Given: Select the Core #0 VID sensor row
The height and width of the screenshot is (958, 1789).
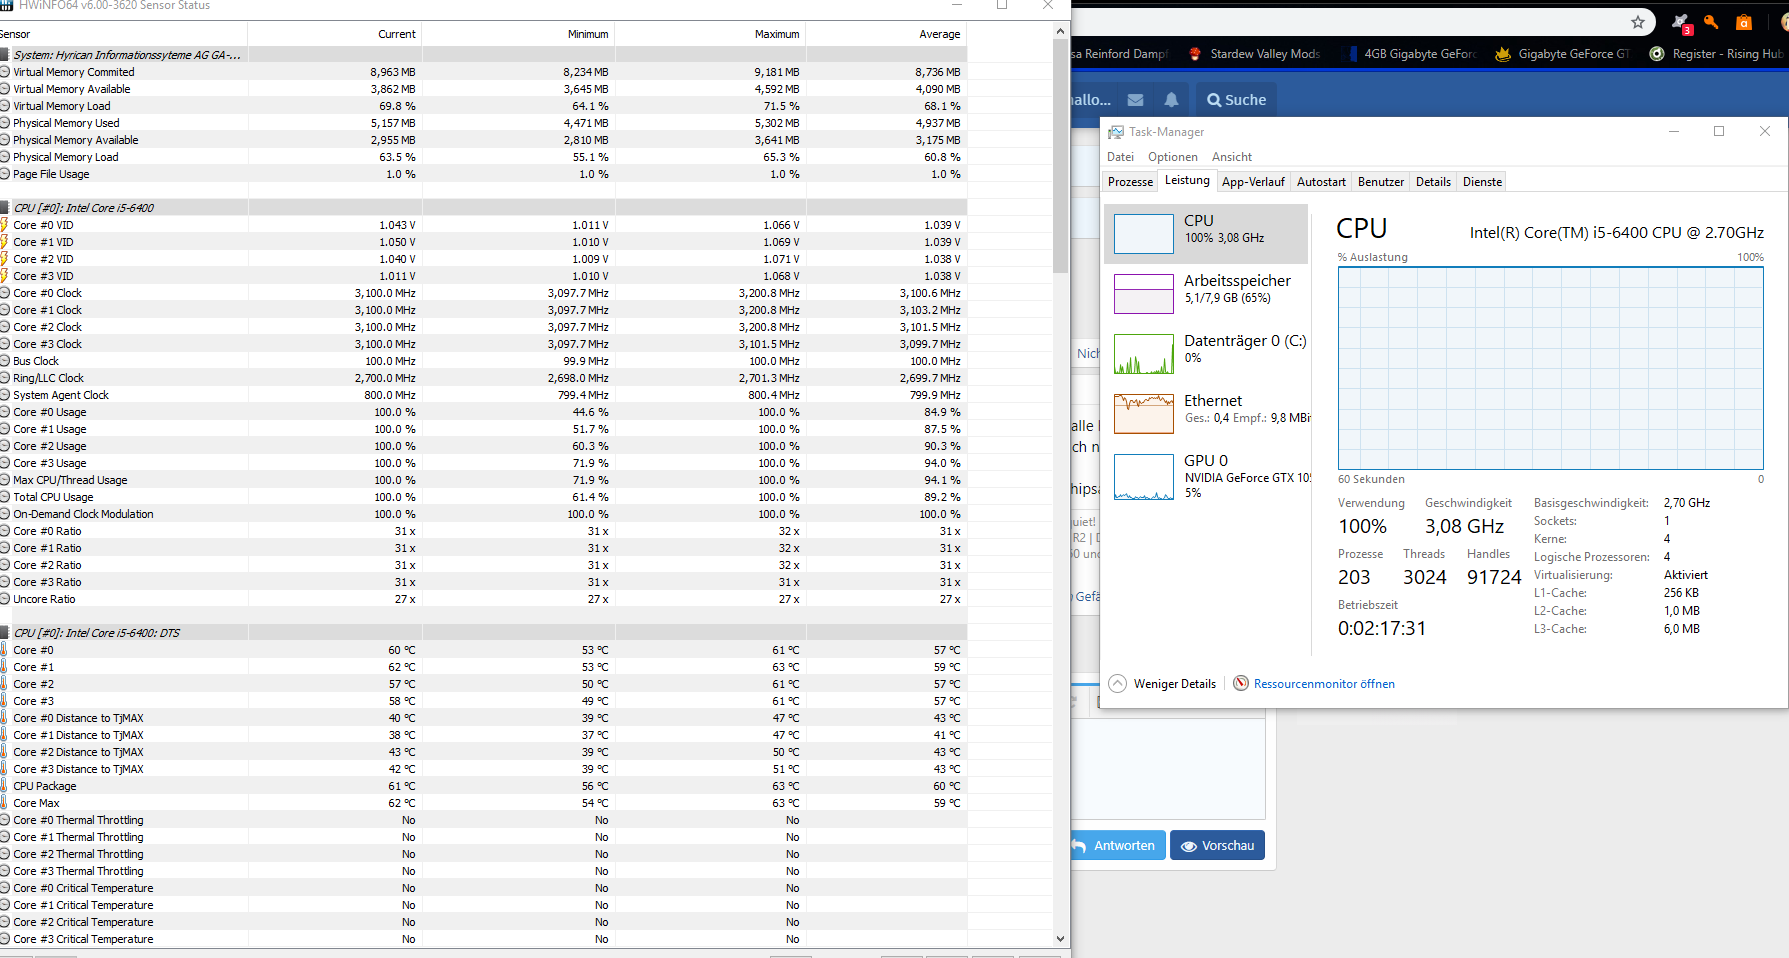Looking at the screenshot, I should [x=483, y=225].
